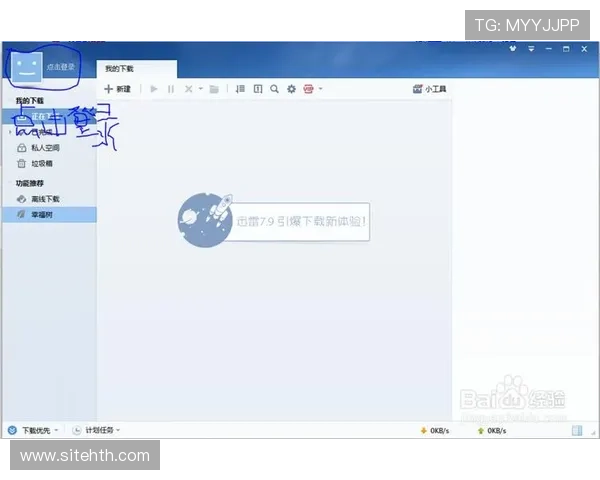Select the 功能推荐 section heading

coord(29,183)
